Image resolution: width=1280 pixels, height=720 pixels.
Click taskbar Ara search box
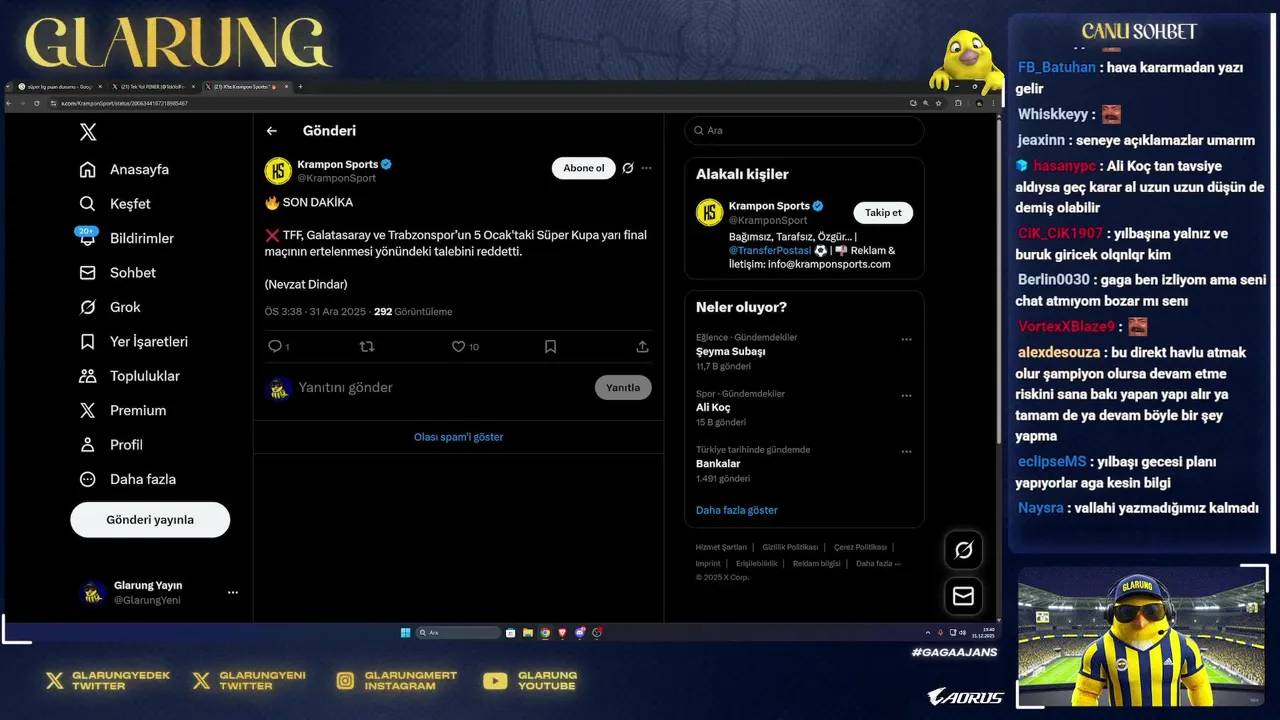pos(458,633)
